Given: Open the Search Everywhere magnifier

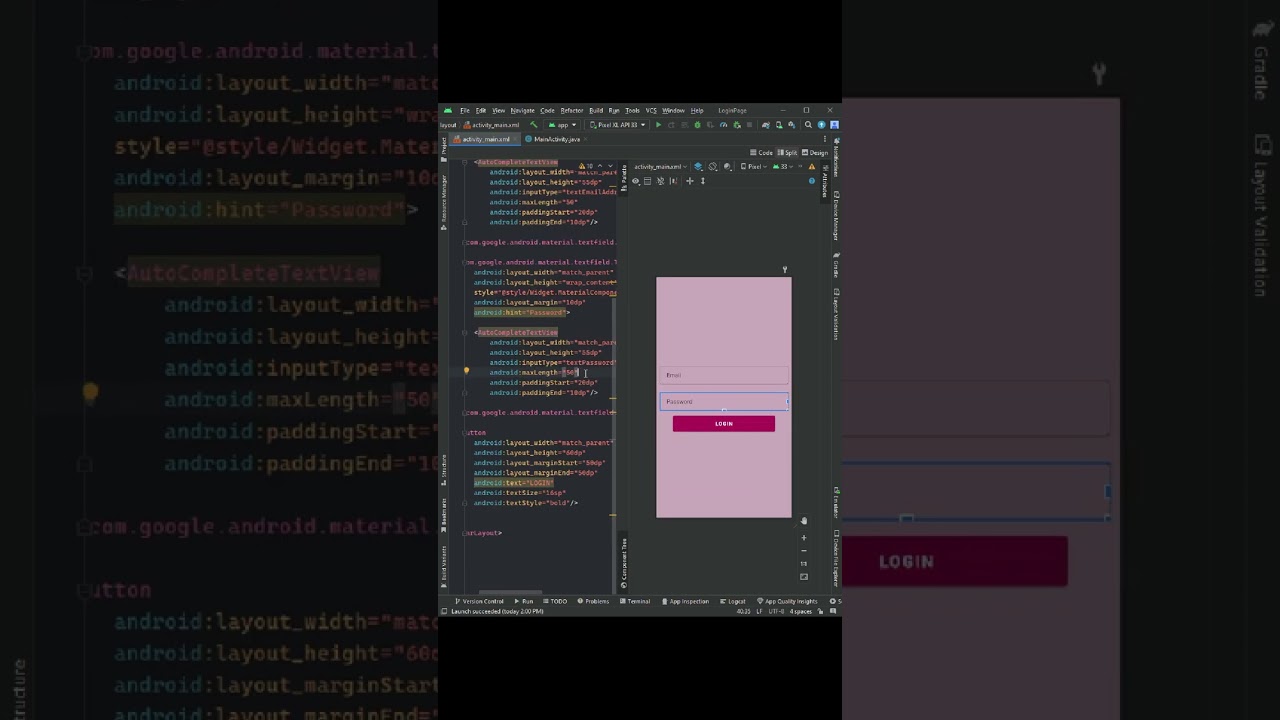Looking at the screenshot, I should [808, 125].
